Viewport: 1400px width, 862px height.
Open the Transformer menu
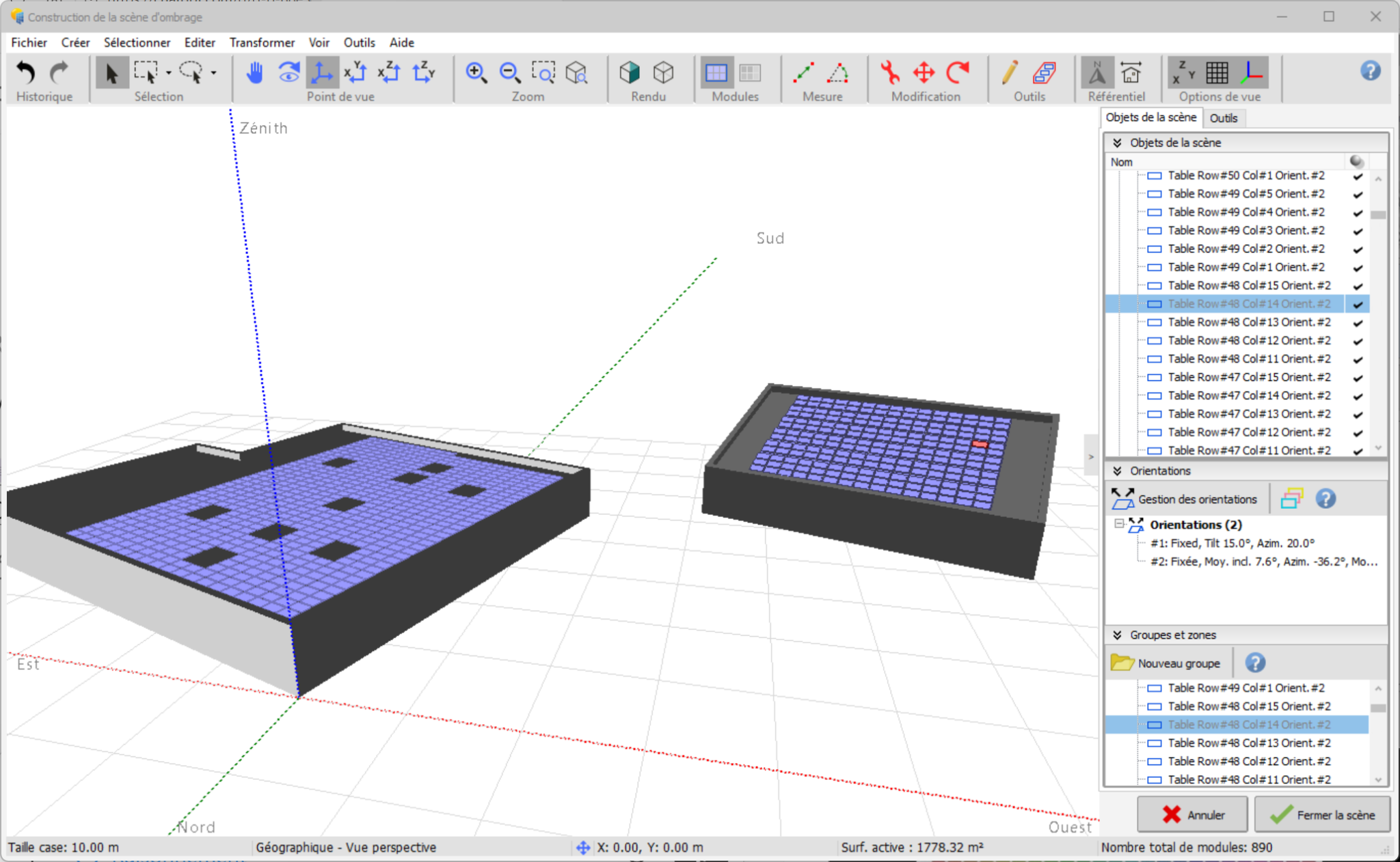click(262, 43)
